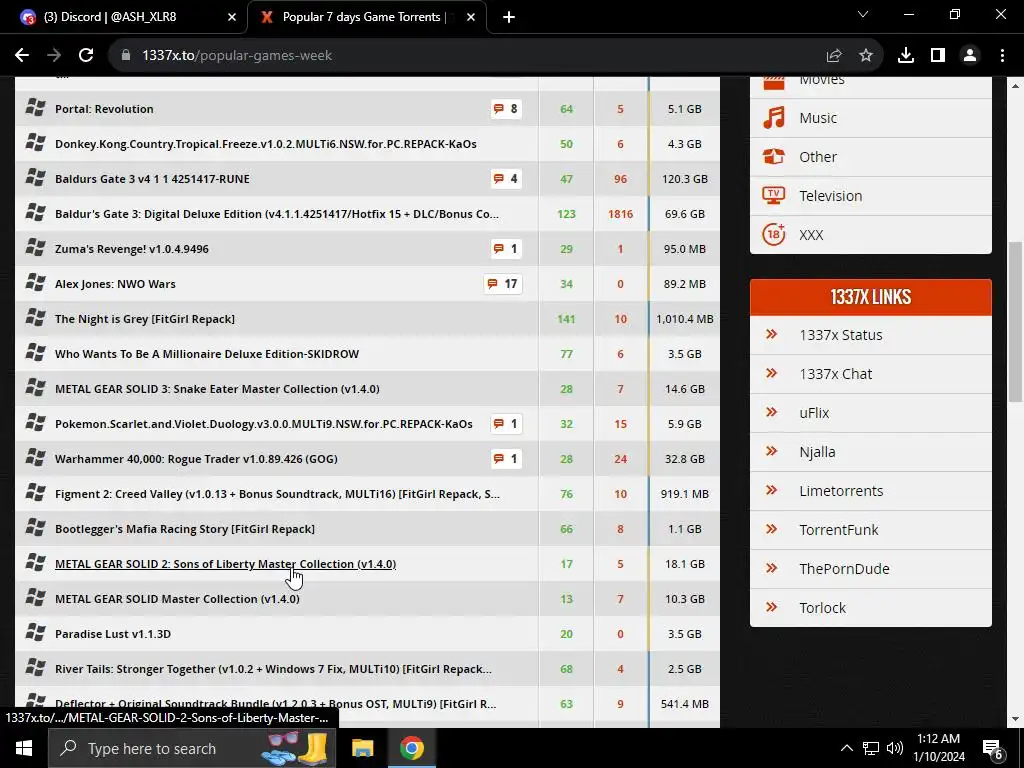The width and height of the screenshot is (1024, 768).
Task: Open the Chrome profile avatar icon
Action: (970, 56)
